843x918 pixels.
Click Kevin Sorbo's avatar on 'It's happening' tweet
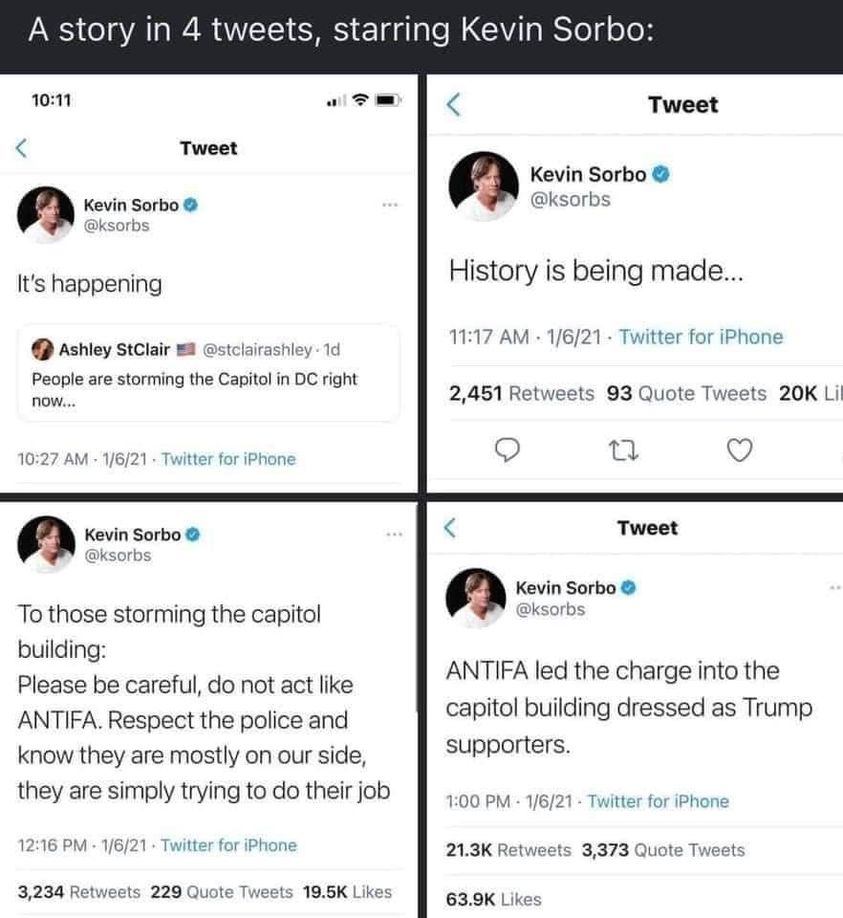point(46,214)
